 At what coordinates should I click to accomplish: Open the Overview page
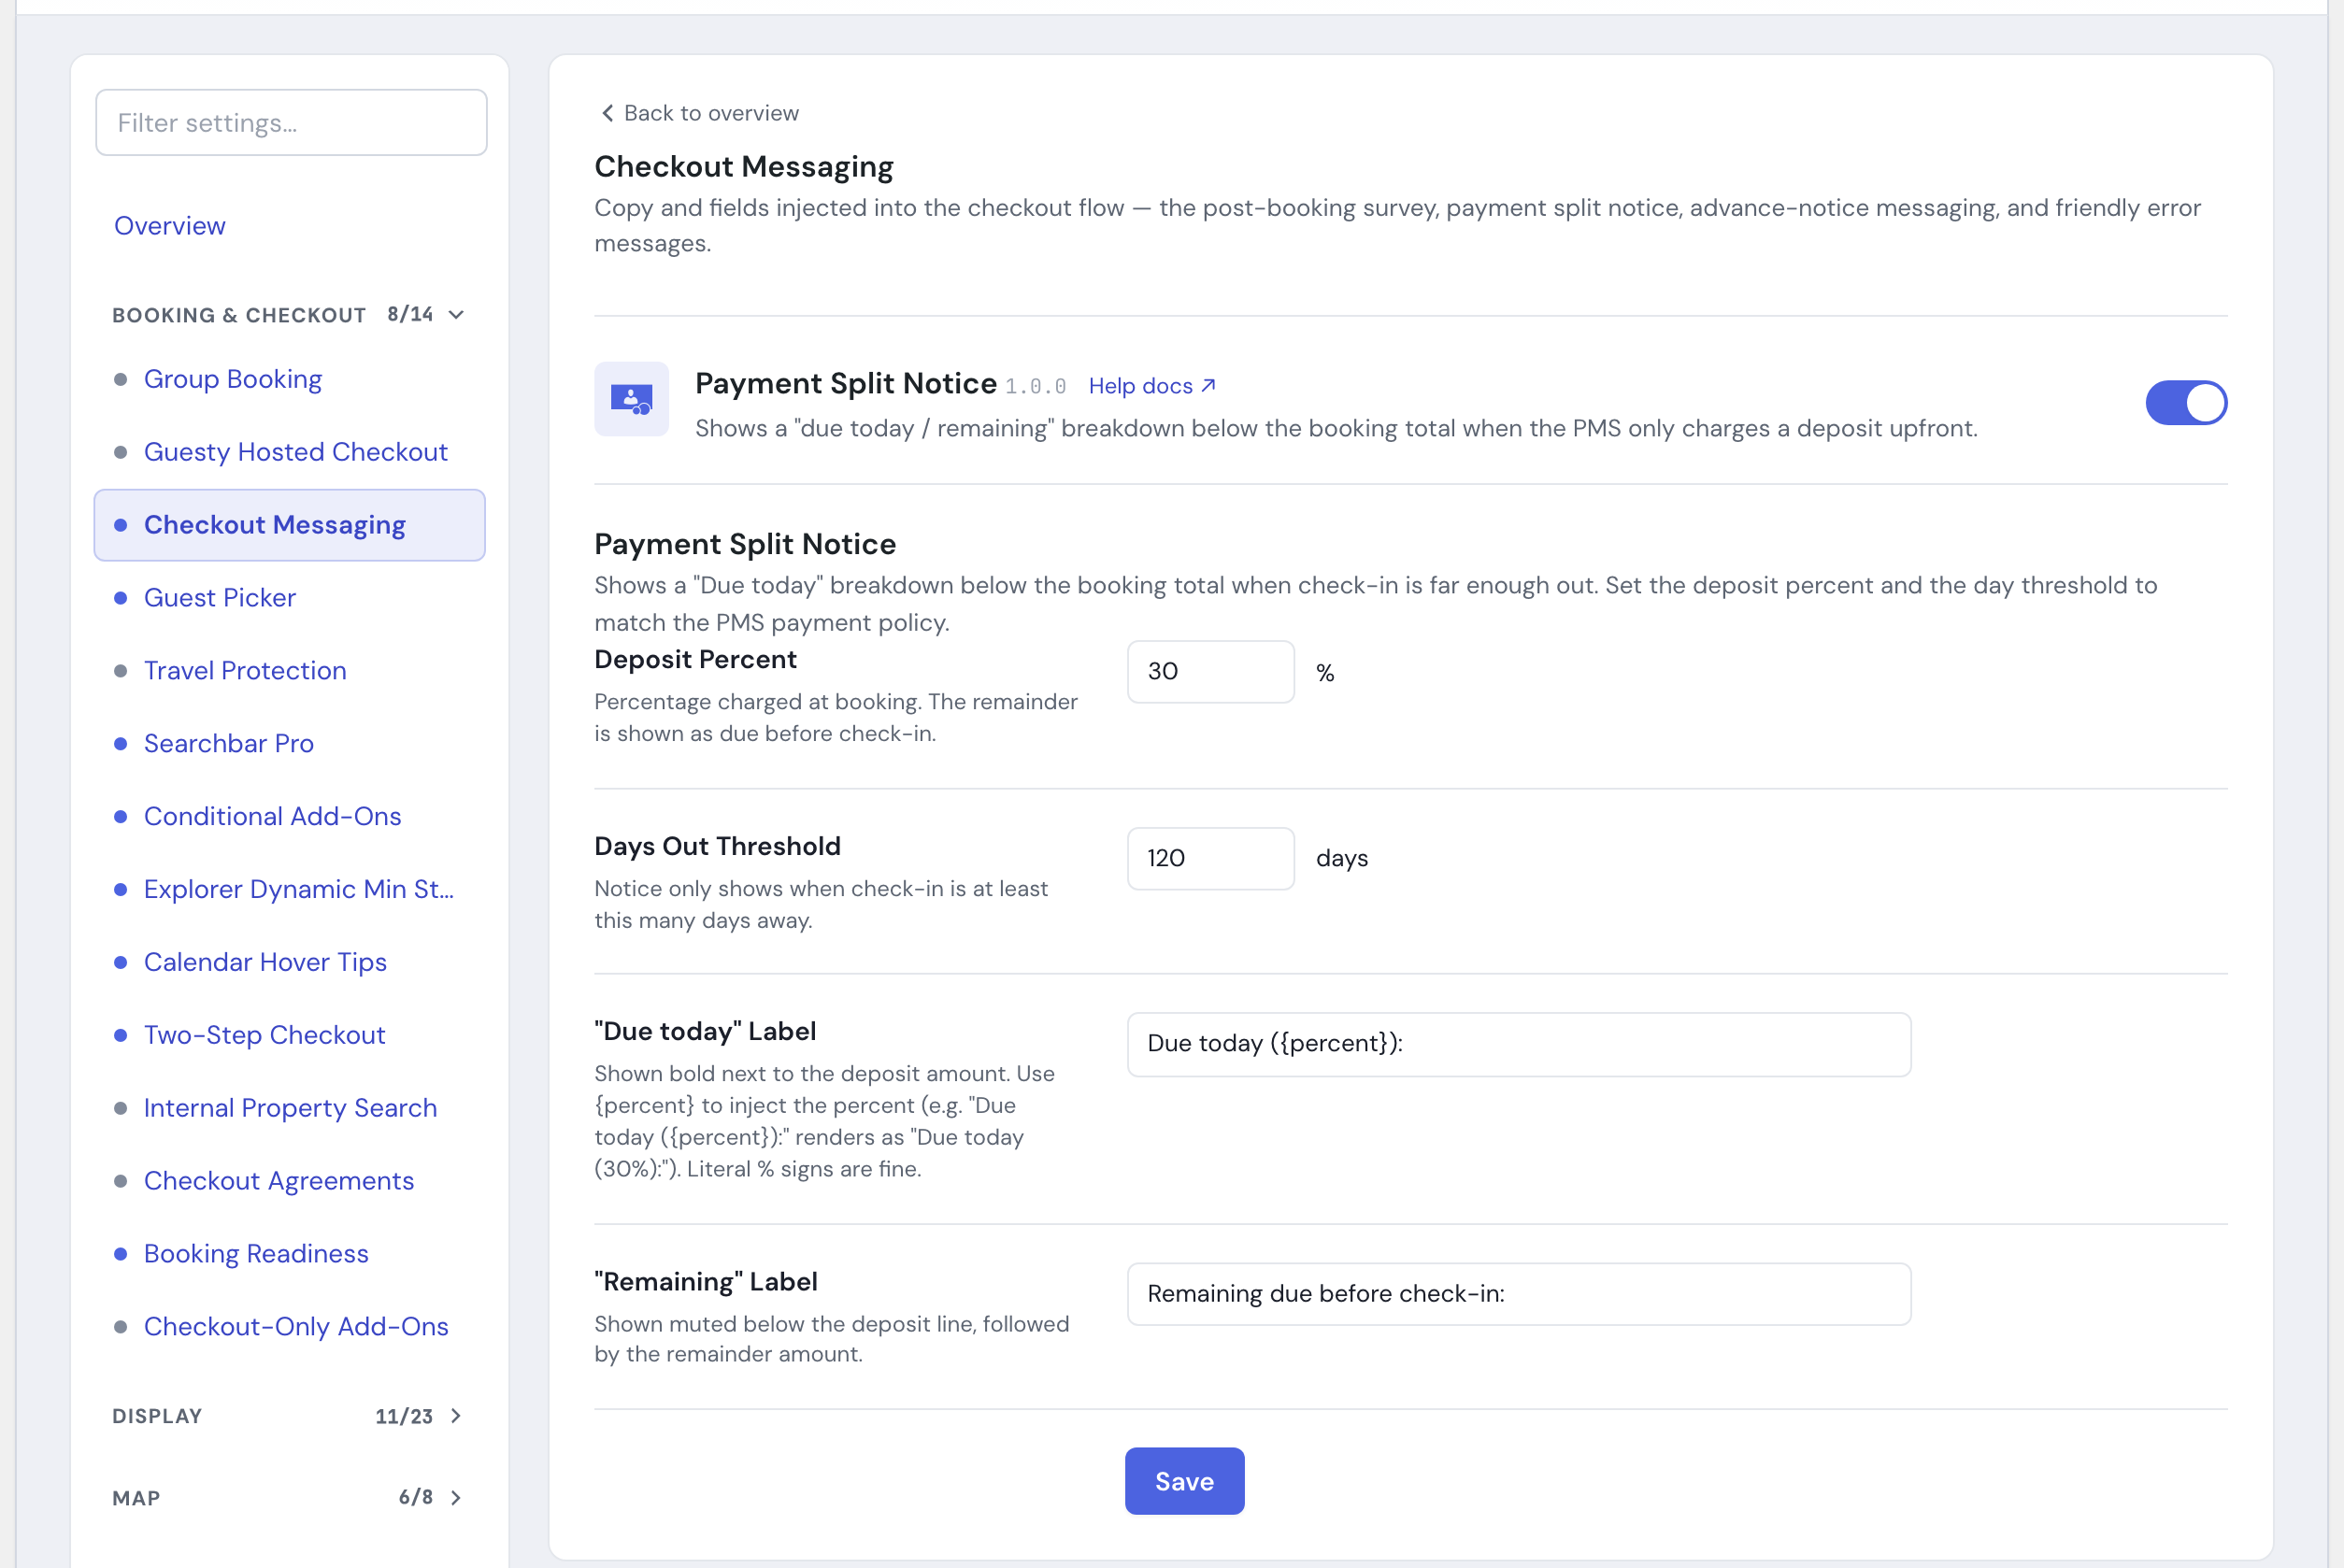(170, 226)
